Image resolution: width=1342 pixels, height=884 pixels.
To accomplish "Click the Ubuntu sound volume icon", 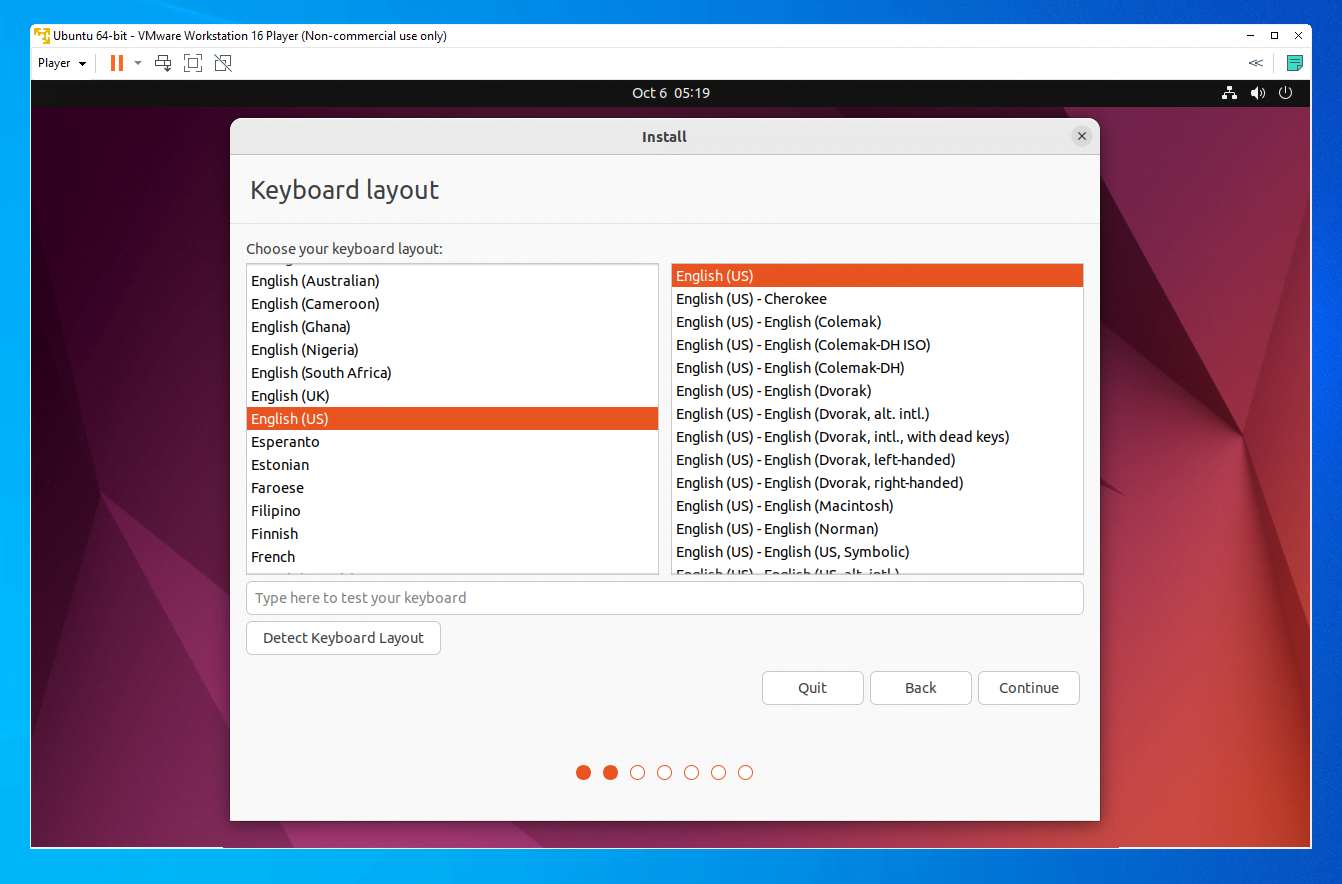I will tap(1257, 92).
